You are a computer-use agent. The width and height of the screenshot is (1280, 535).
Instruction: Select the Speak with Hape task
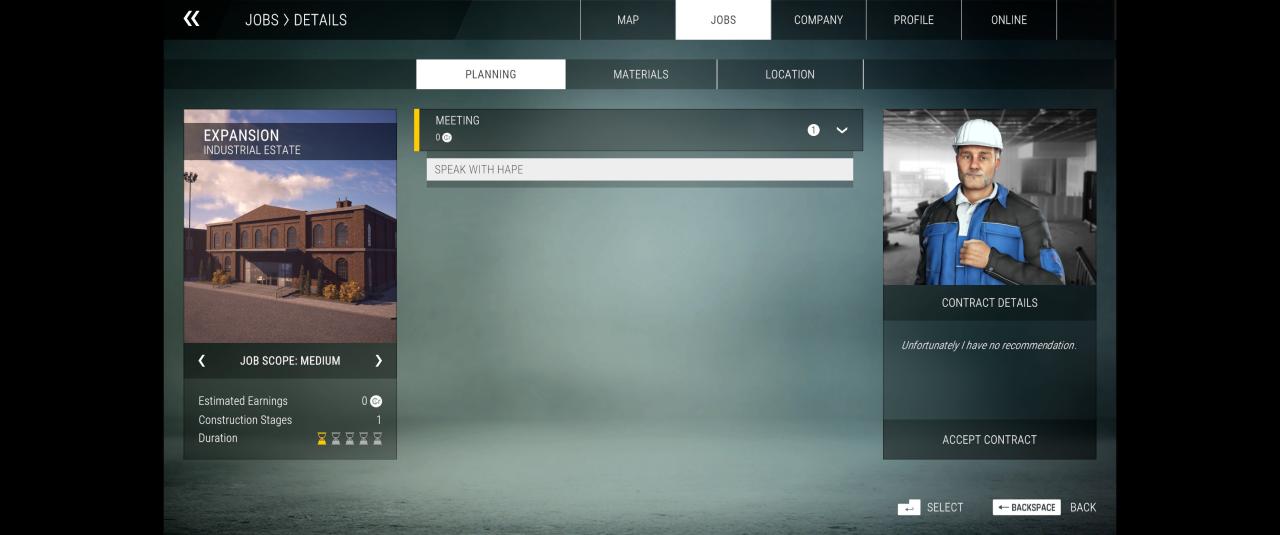pos(640,170)
